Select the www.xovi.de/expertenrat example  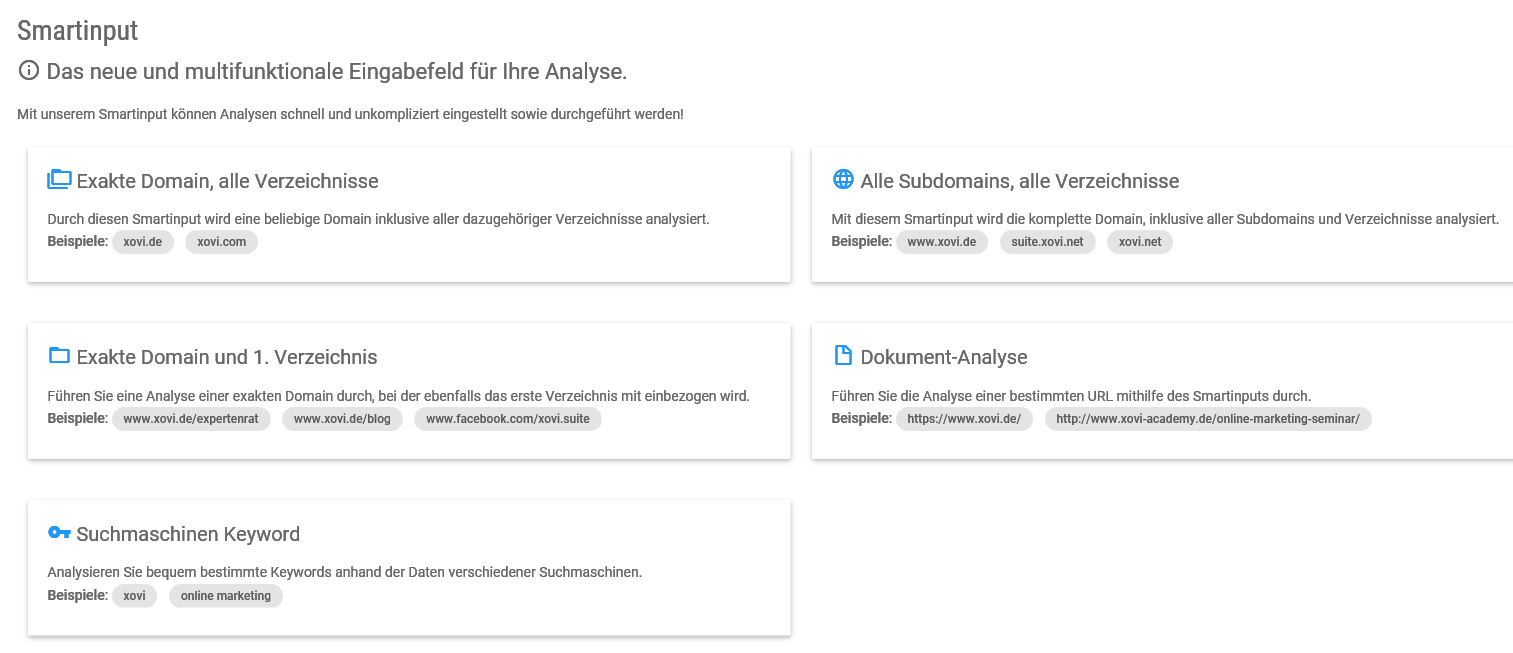[191, 418]
